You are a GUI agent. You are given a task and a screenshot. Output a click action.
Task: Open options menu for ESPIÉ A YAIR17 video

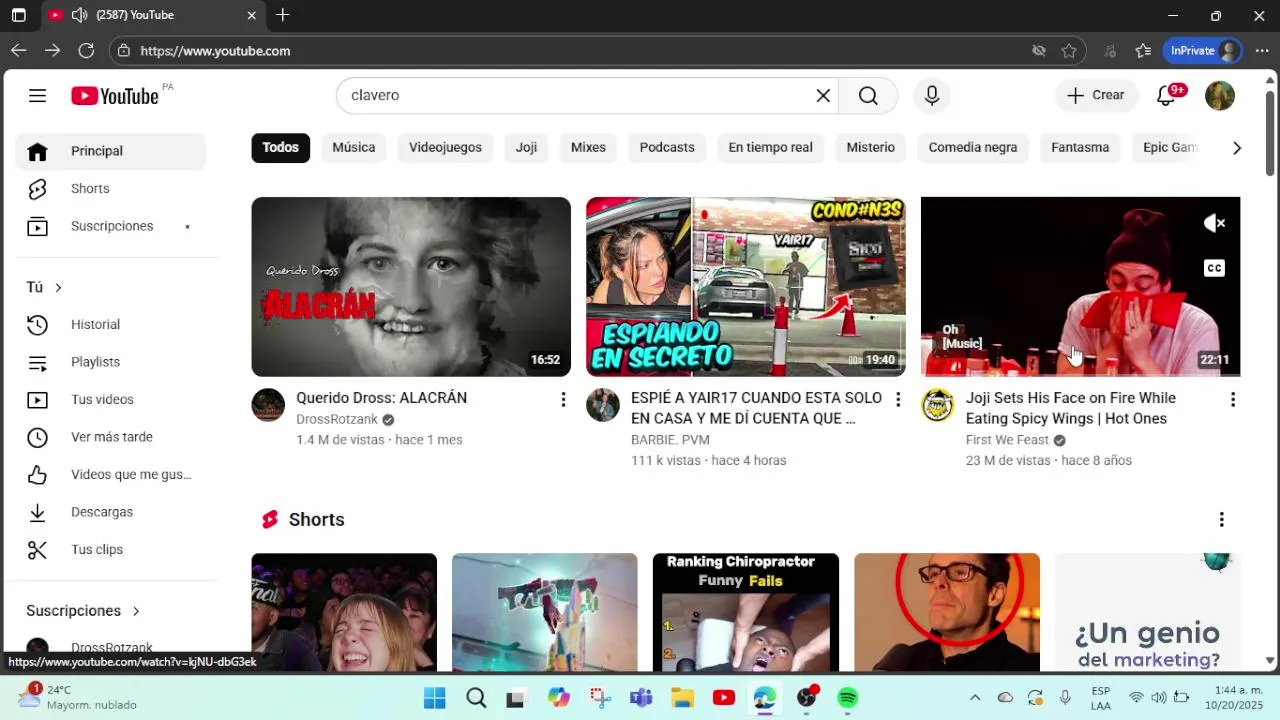tap(898, 400)
